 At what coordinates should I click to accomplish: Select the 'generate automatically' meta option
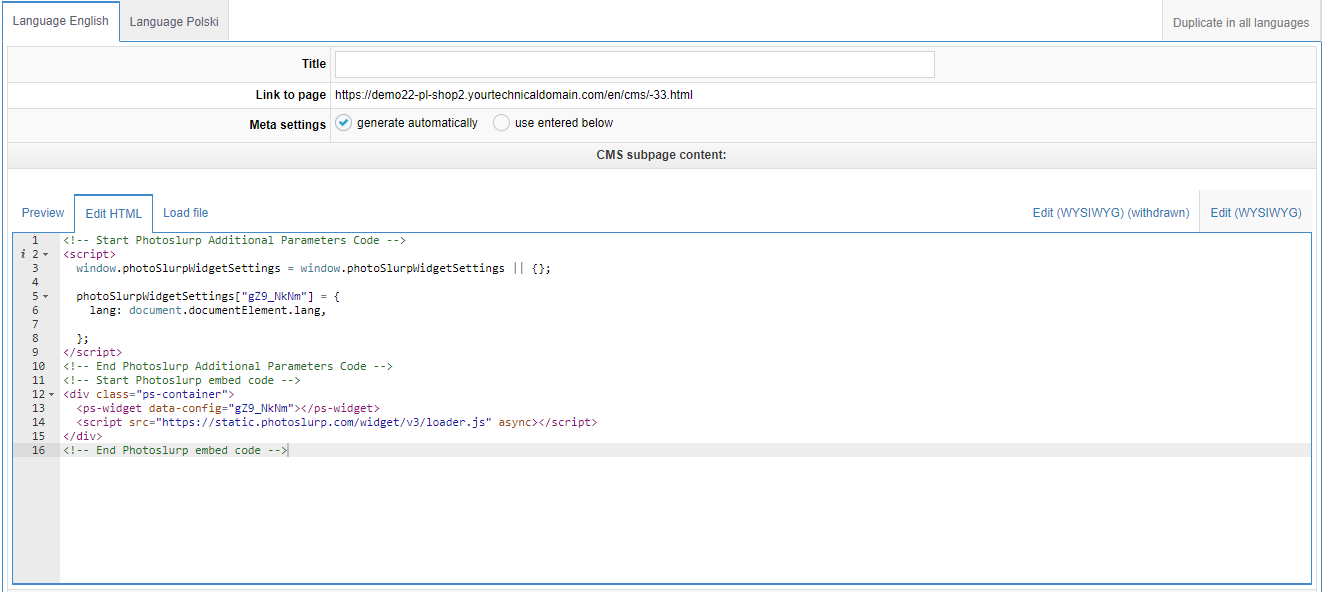pyautogui.click(x=343, y=123)
